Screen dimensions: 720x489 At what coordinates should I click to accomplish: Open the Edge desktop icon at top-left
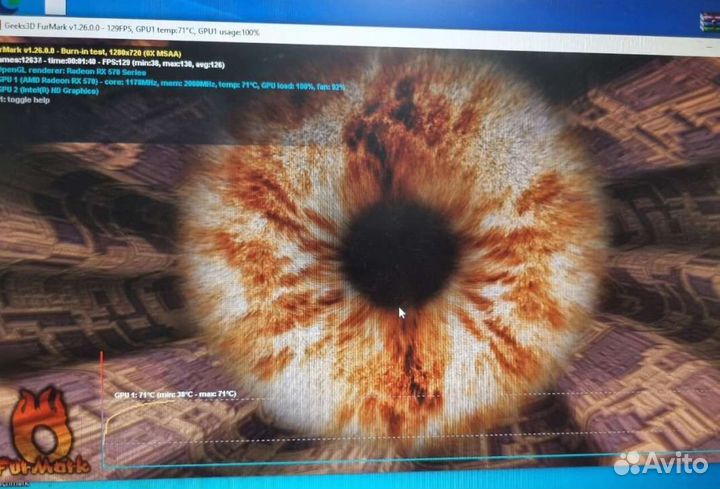(8, 6)
